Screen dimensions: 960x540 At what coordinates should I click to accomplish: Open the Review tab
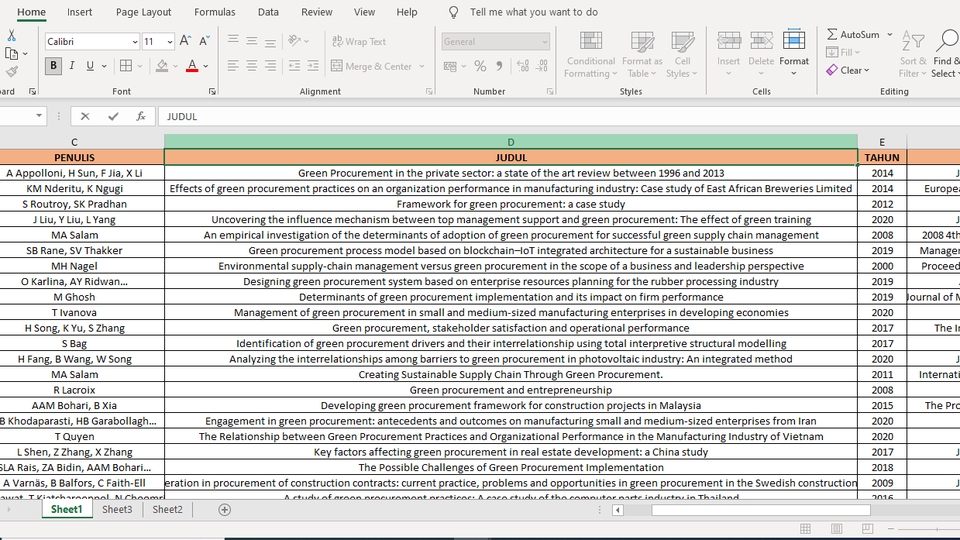(x=317, y=12)
